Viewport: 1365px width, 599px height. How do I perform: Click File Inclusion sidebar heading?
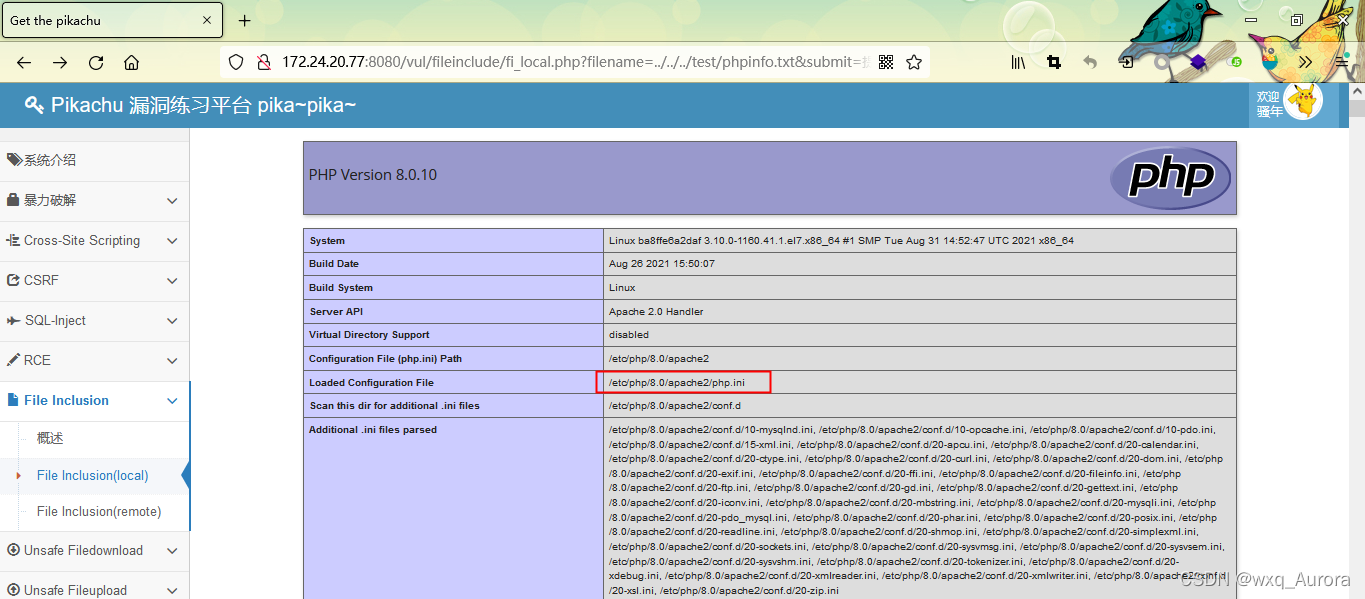pyautogui.click(x=94, y=401)
